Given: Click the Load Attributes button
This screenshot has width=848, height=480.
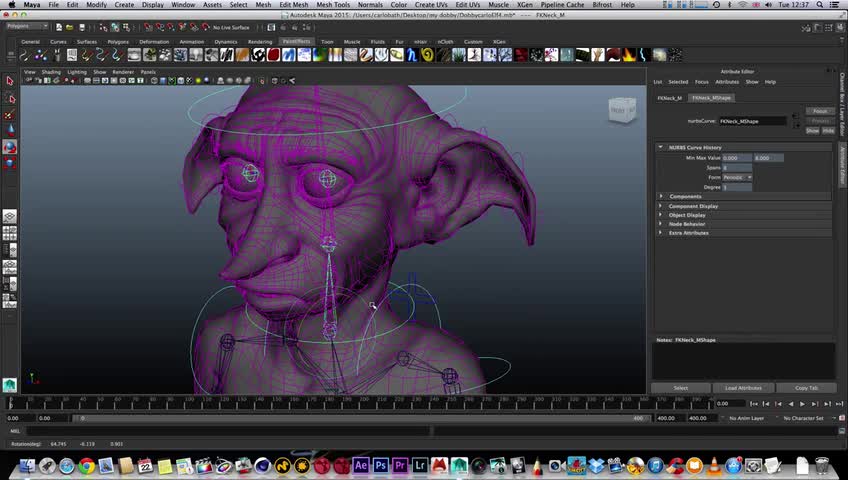Looking at the screenshot, I should coord(743,388).
